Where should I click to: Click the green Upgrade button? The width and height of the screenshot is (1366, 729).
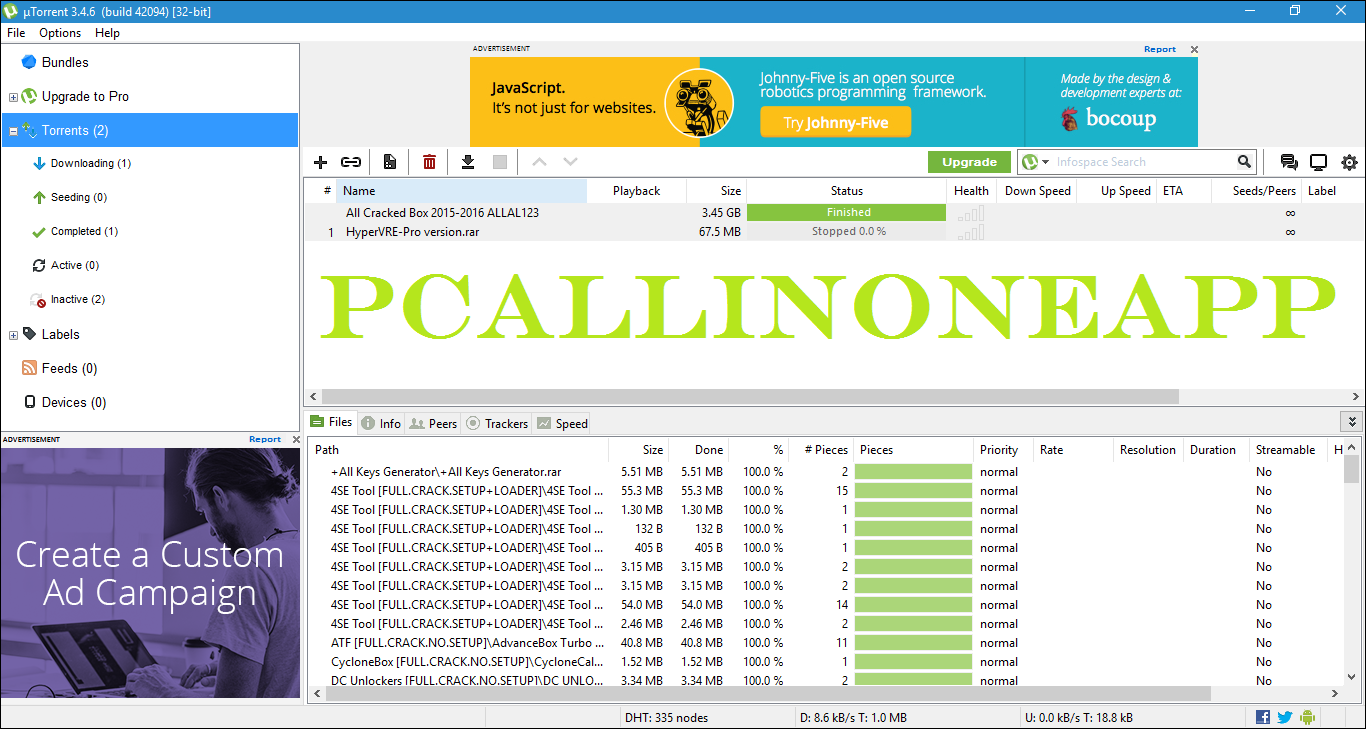coord(969,162)
